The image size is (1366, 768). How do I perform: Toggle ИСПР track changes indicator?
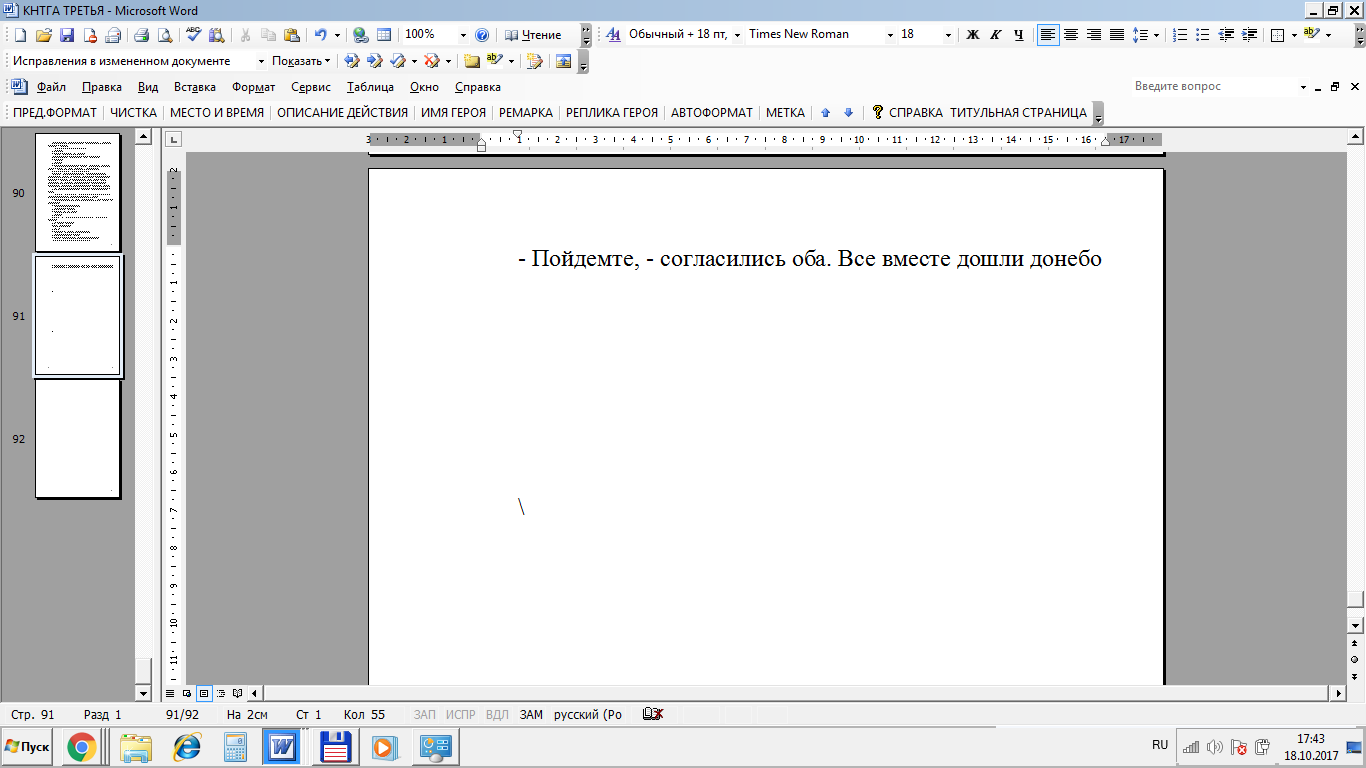[x=460, y=715]
